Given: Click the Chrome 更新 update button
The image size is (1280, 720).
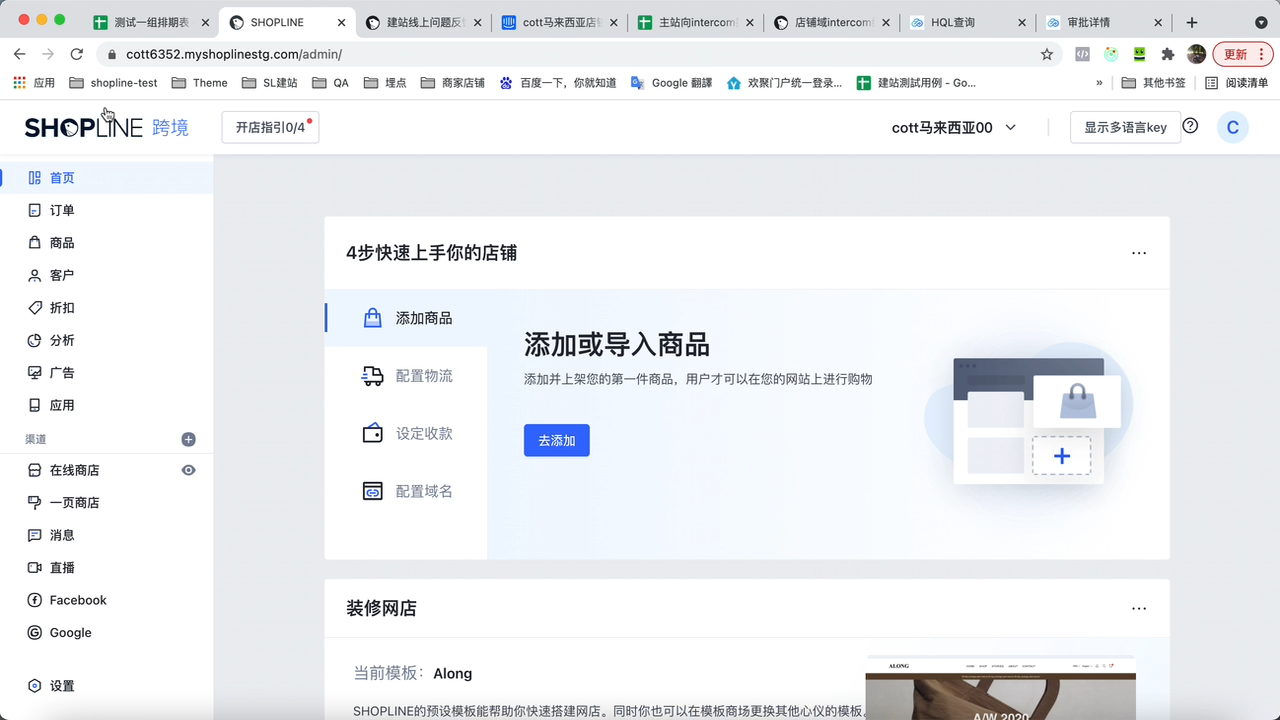Looking at the screenshot, I should (x=1243, y=54).
